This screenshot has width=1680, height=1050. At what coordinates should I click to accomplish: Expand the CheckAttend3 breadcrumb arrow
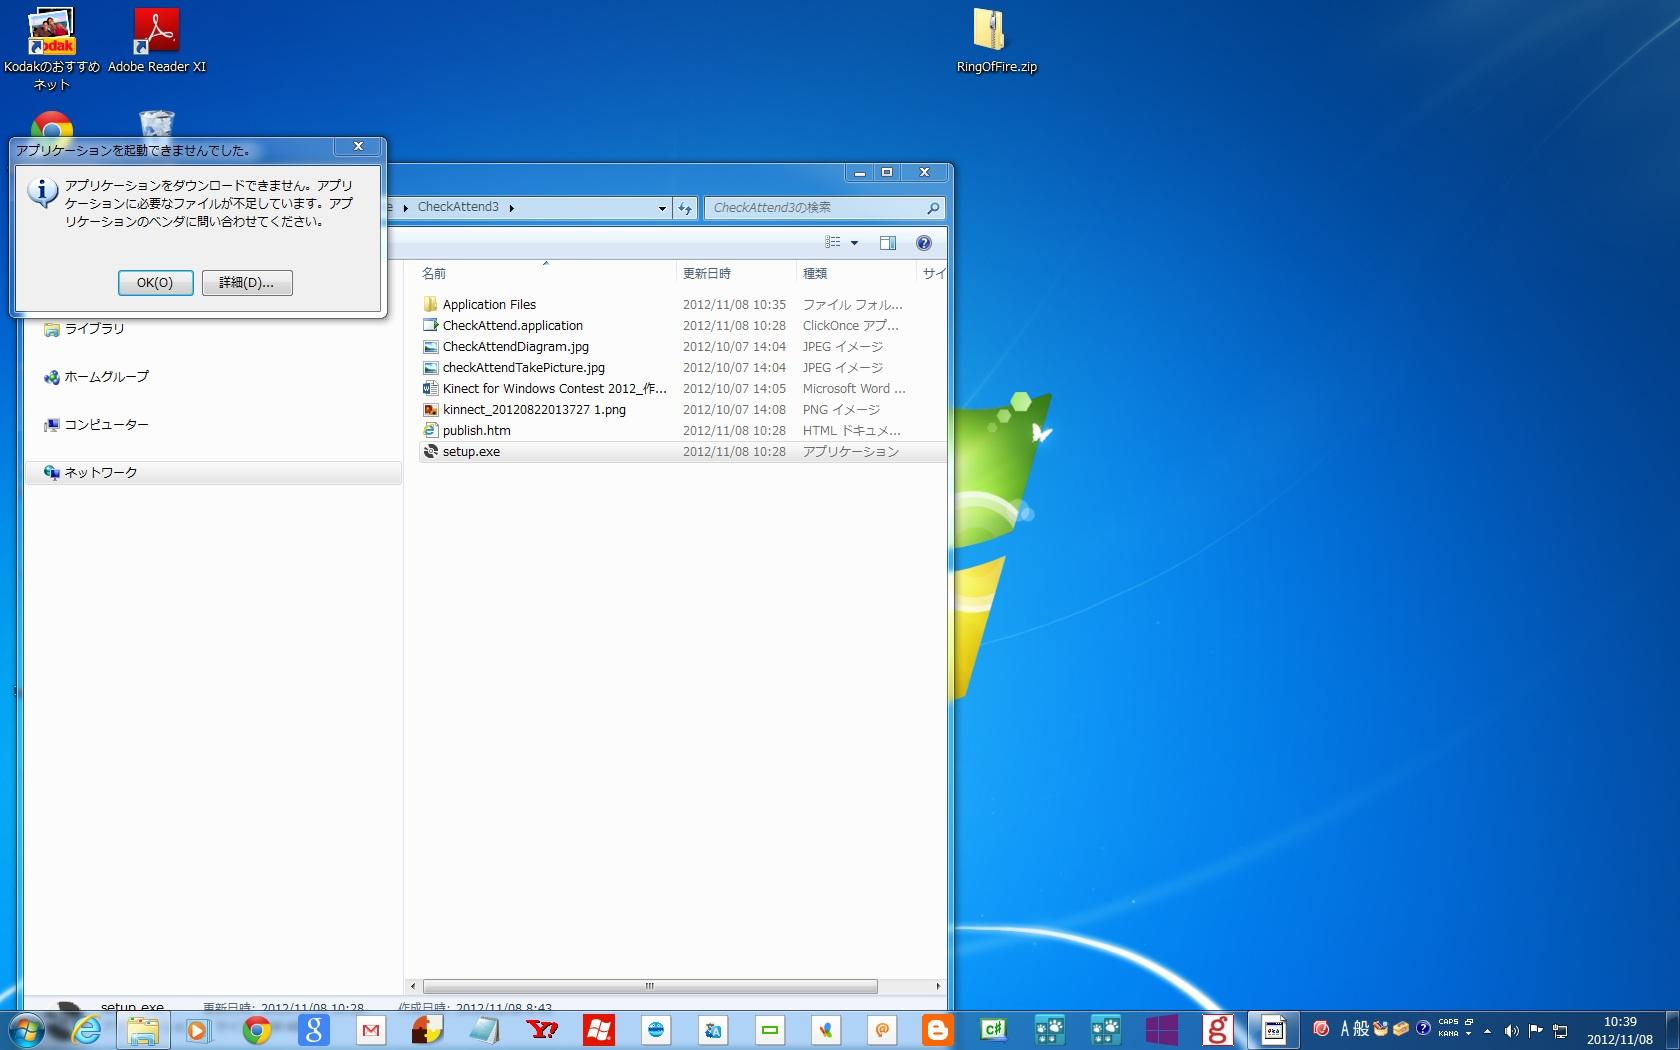coord(512,208)
